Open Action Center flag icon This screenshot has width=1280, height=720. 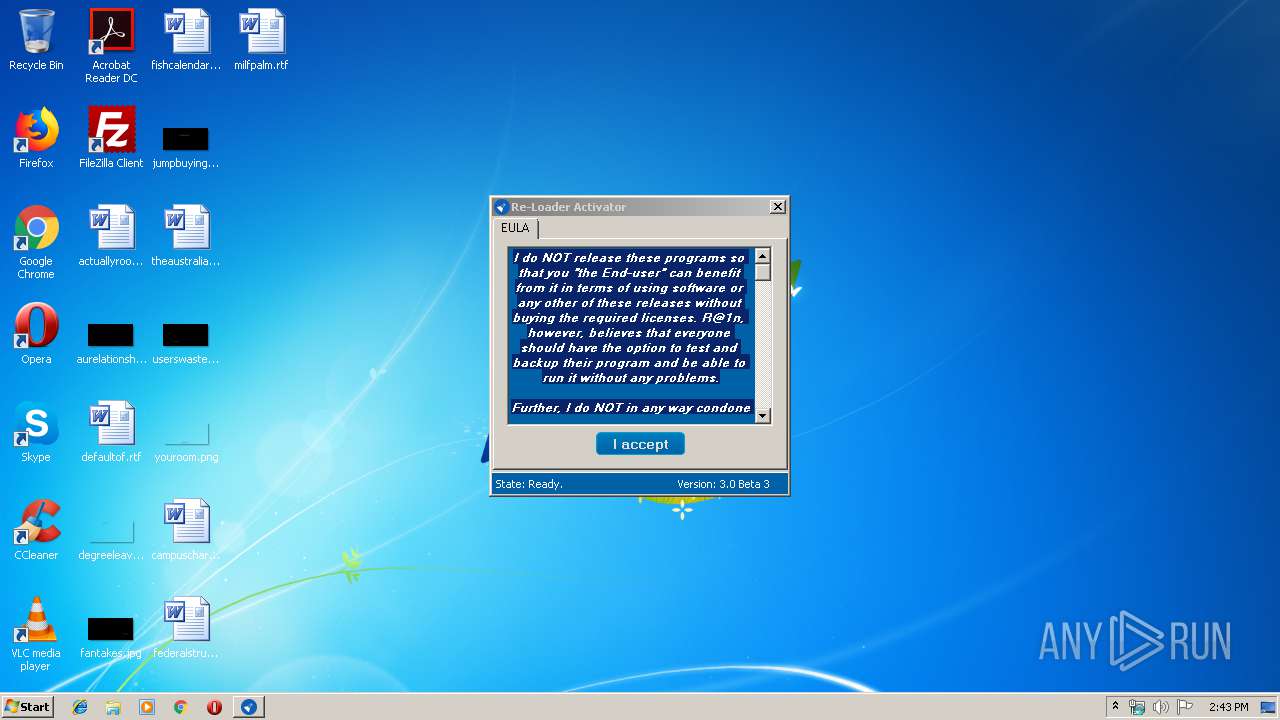pyautogui.click(x=1184, y=707)
